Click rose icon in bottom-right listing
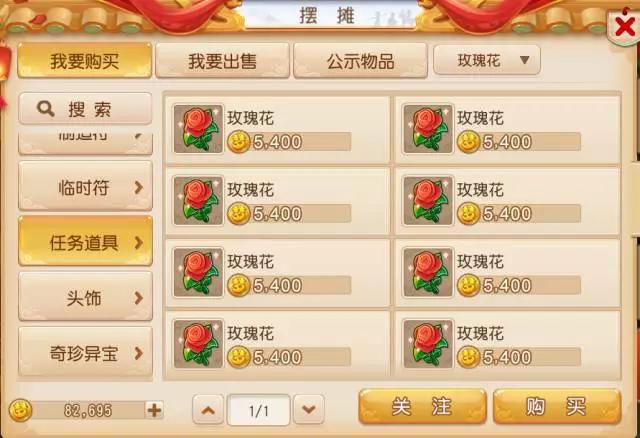The image size is (640, 438). tap(428, 344)
